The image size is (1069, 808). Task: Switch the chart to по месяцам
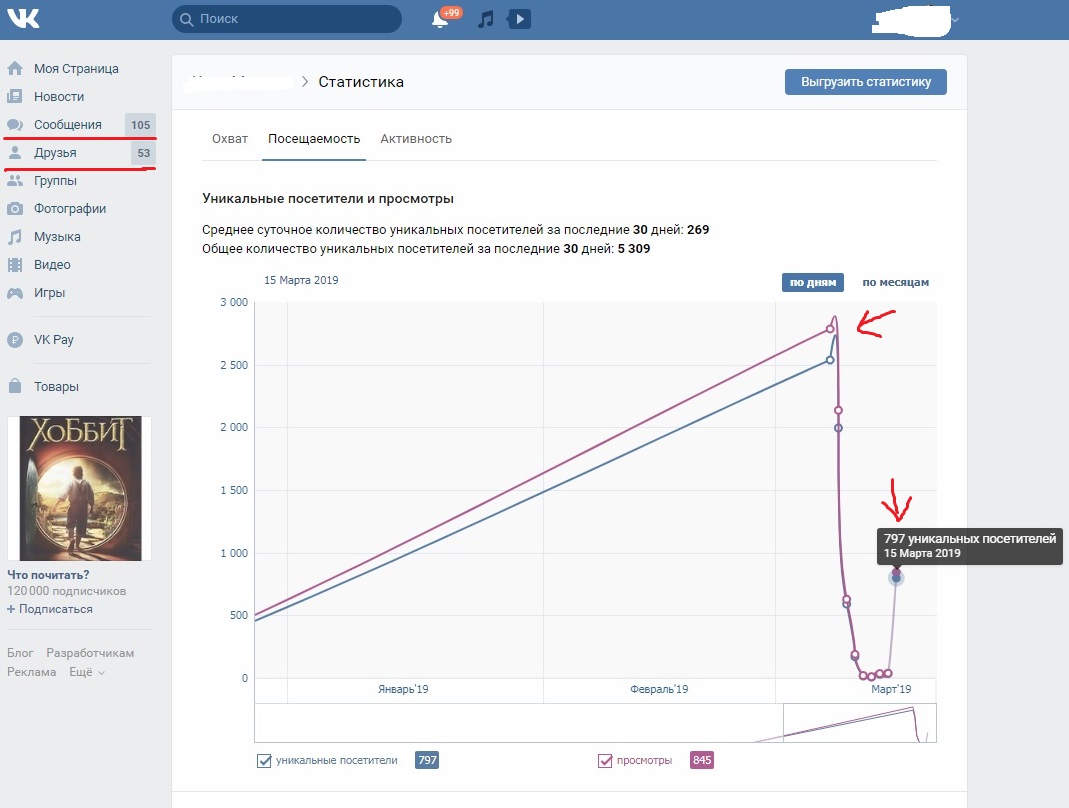(895, 282)
